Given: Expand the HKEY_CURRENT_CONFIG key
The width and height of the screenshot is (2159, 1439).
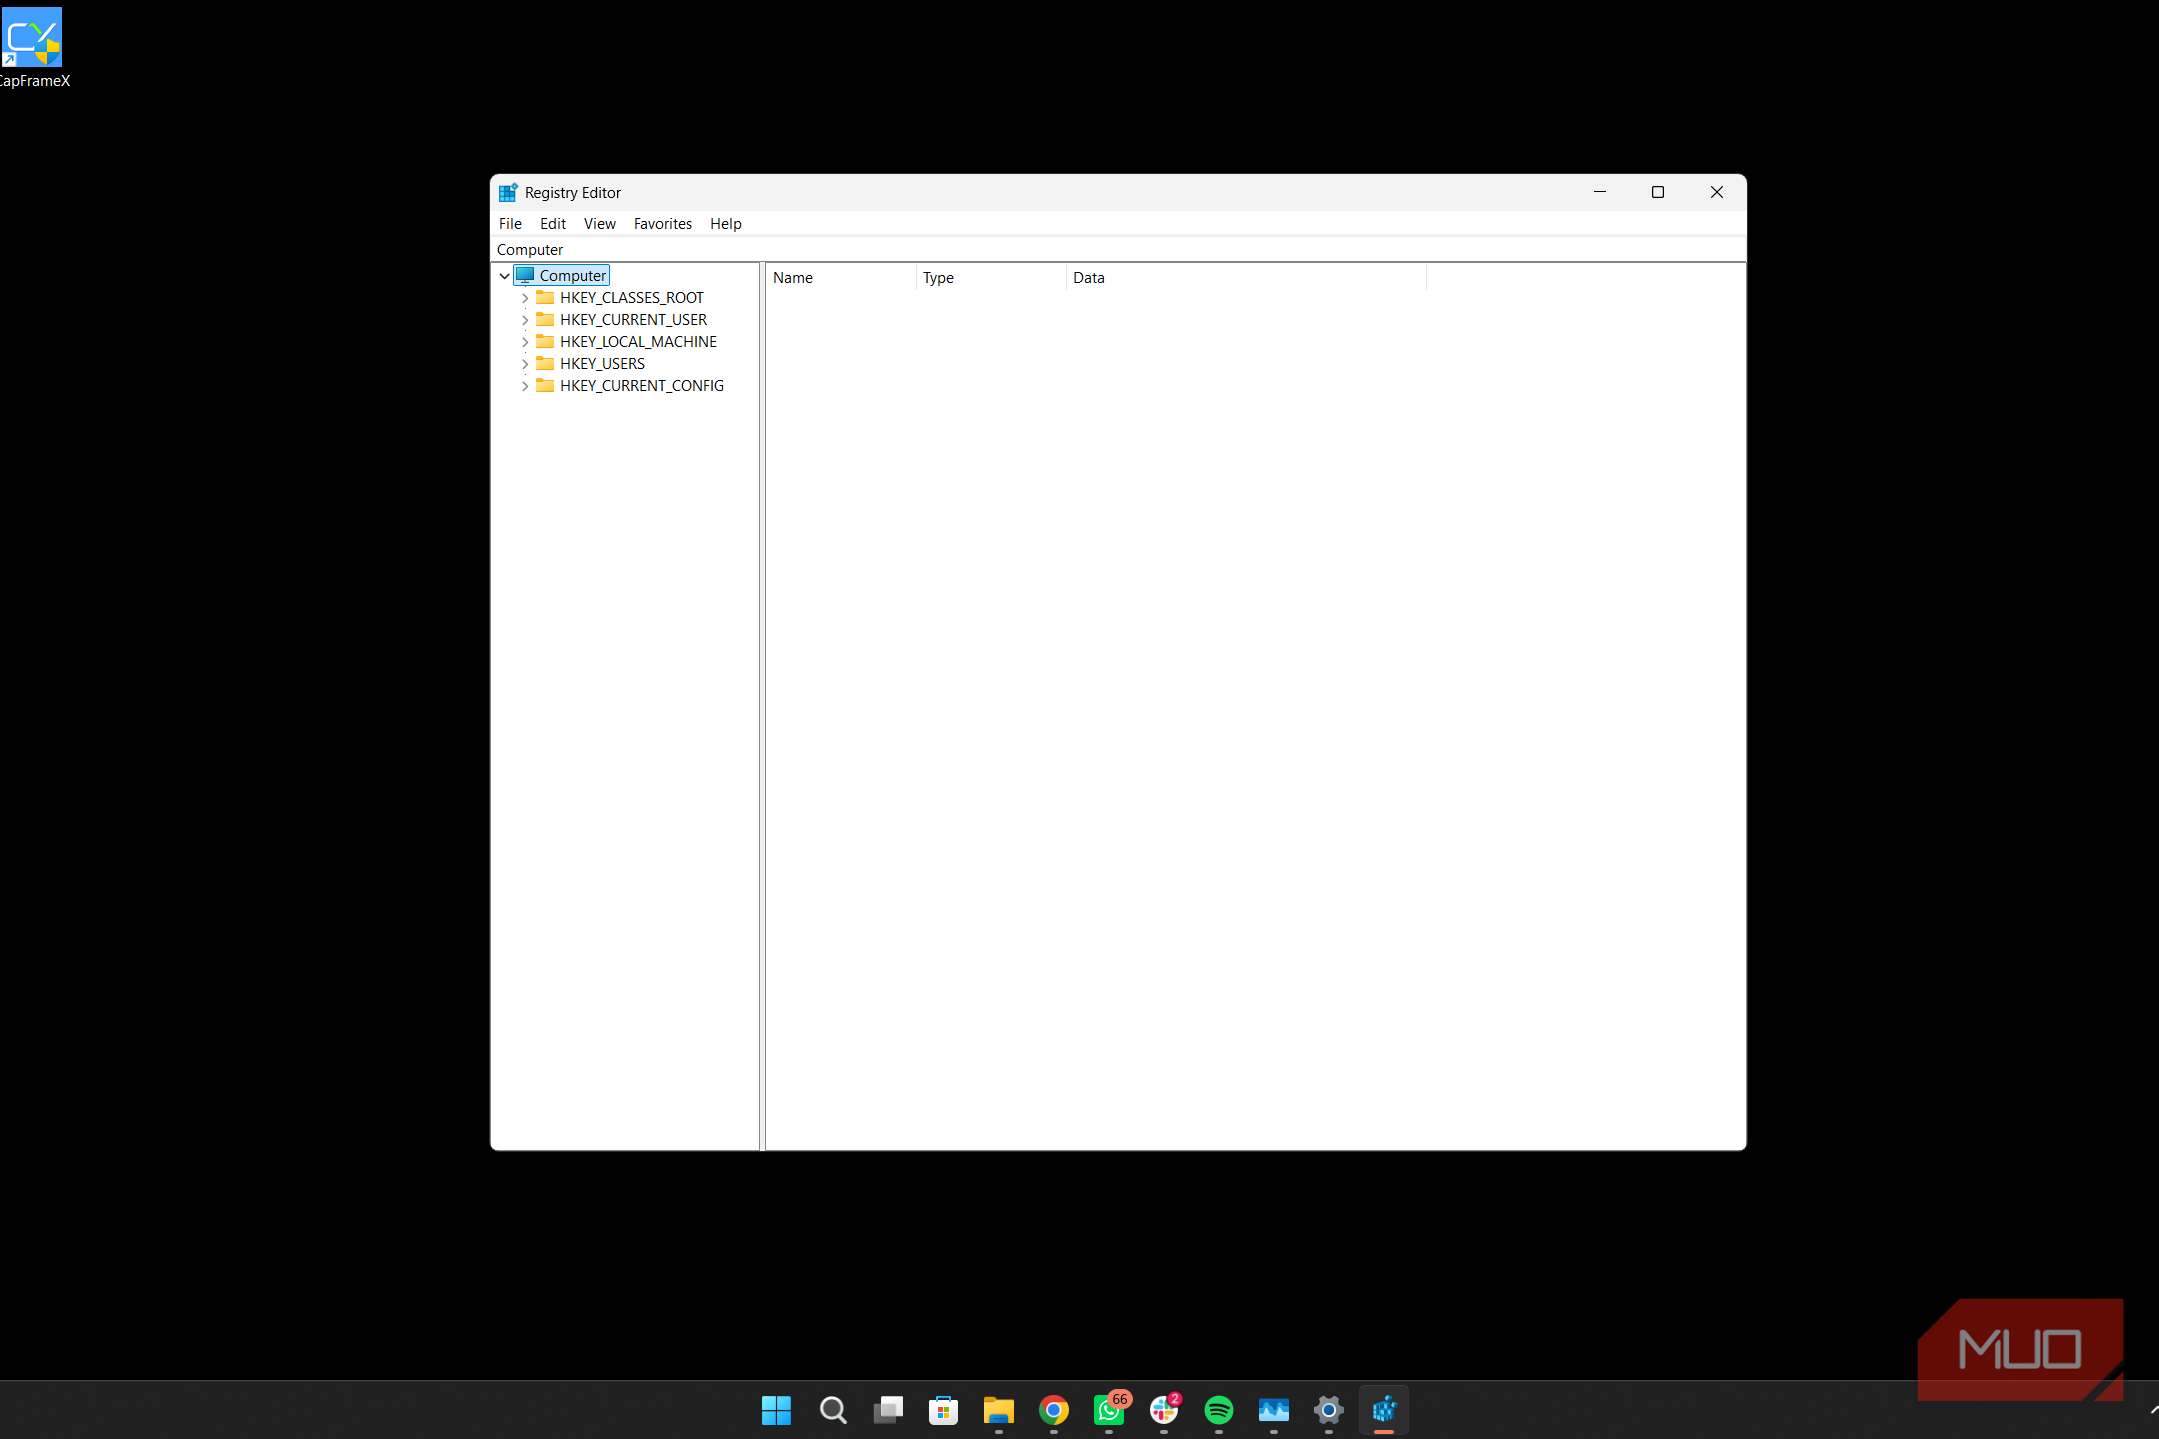Looking at the screenshot, I should (x=525, y=386).
